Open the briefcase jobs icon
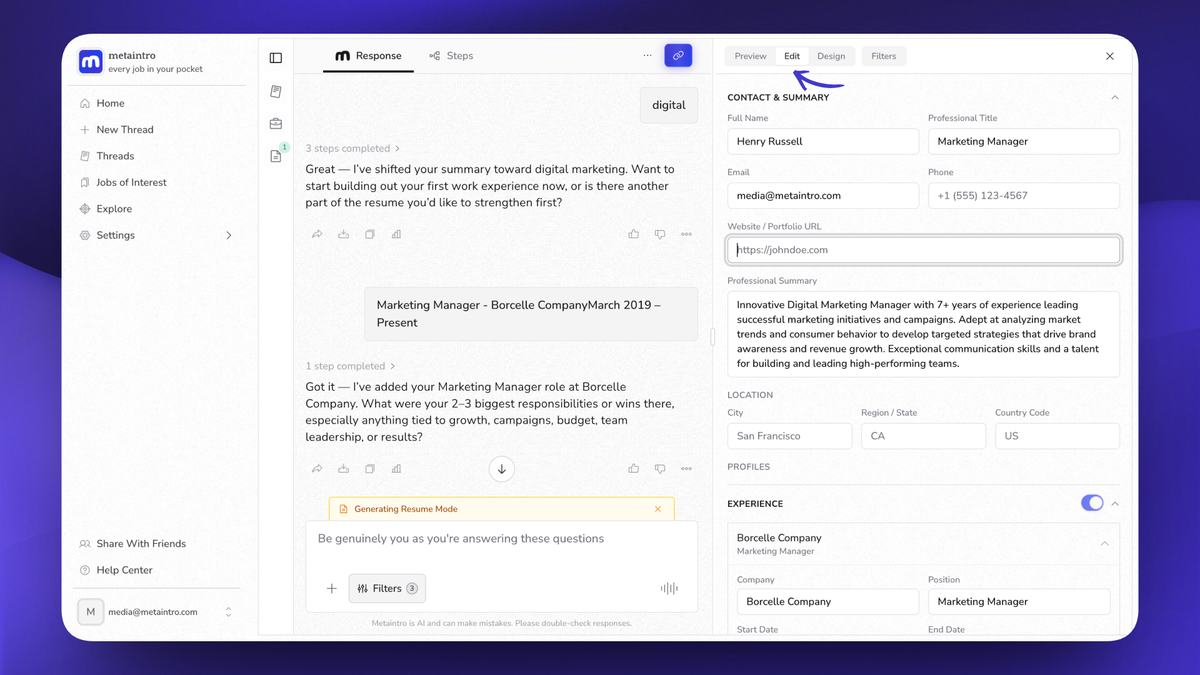This screenshot has height=675, width=1200. [x=276, y=124]
